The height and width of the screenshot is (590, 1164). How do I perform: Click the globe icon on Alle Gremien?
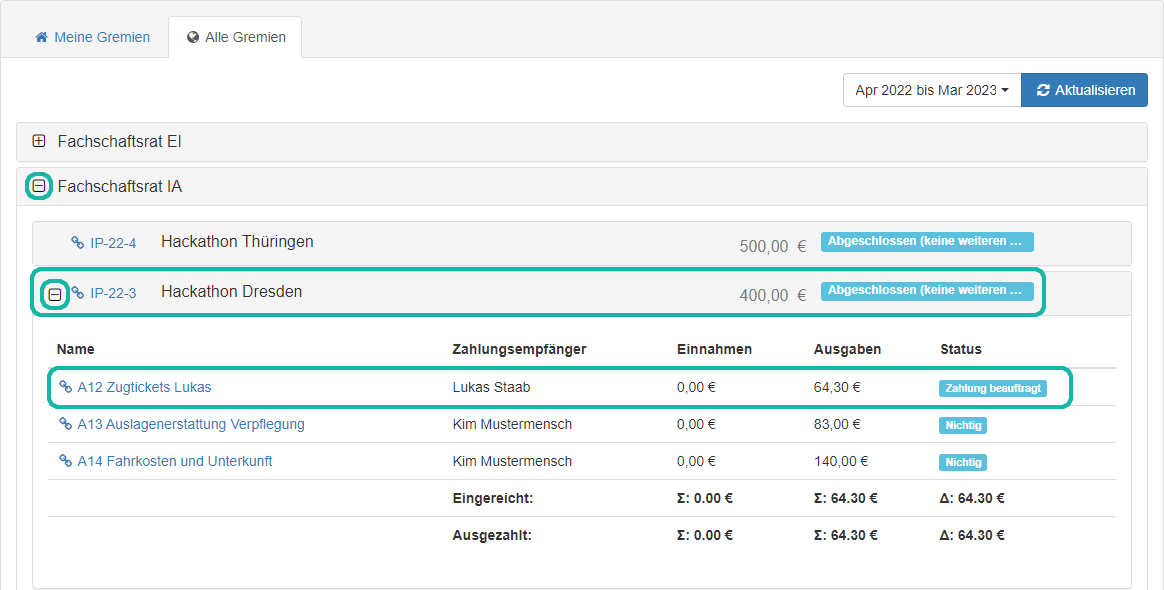pyautogui.click(x=192, y=37)
